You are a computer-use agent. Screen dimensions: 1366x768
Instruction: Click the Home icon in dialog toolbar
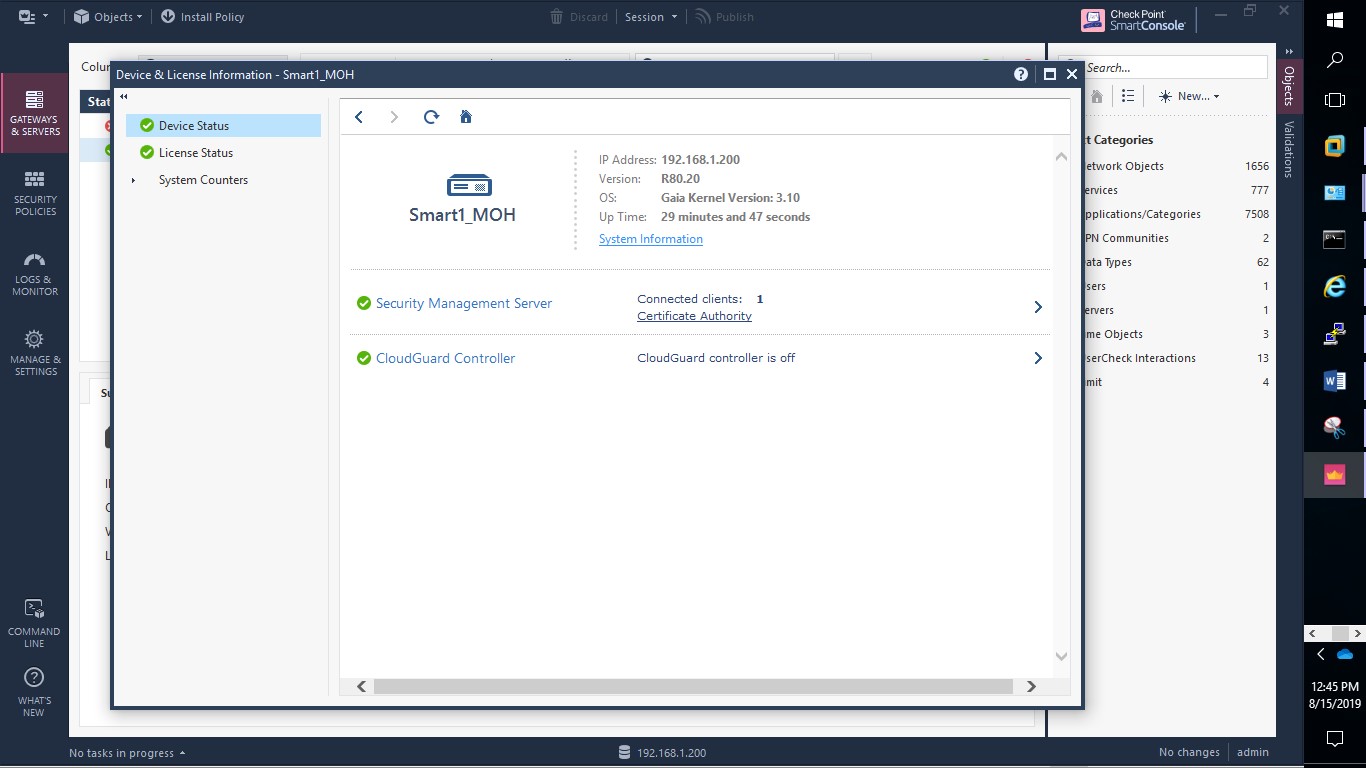coord(465,117)
